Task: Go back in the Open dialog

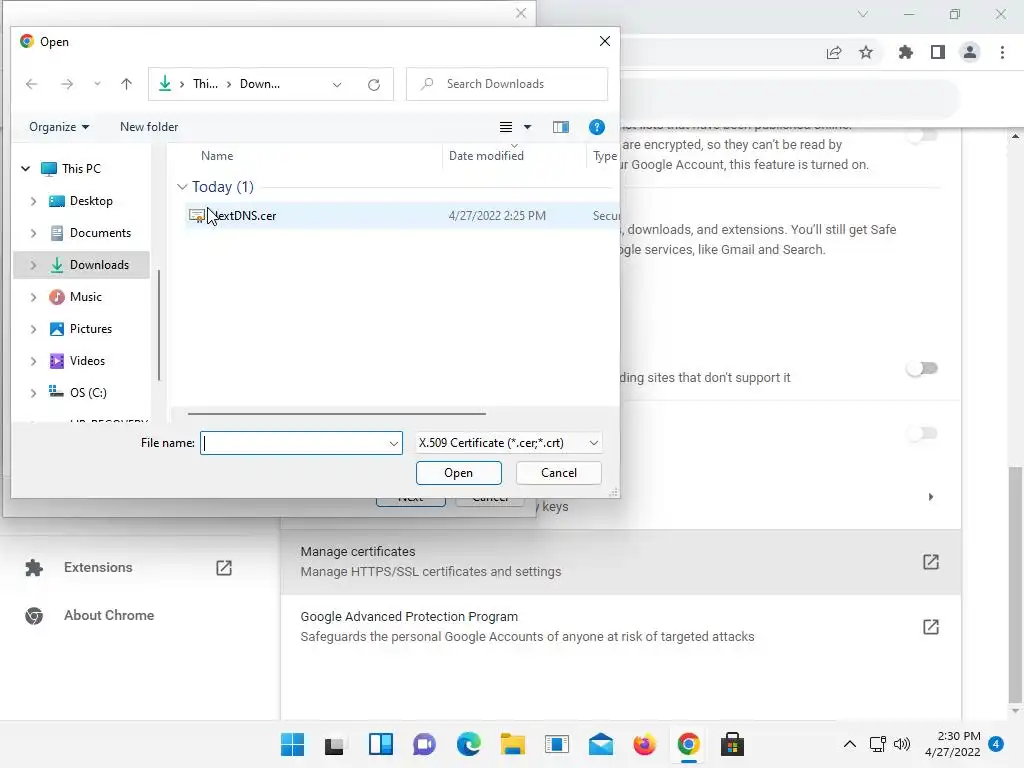Action: (x=31, y=84)
